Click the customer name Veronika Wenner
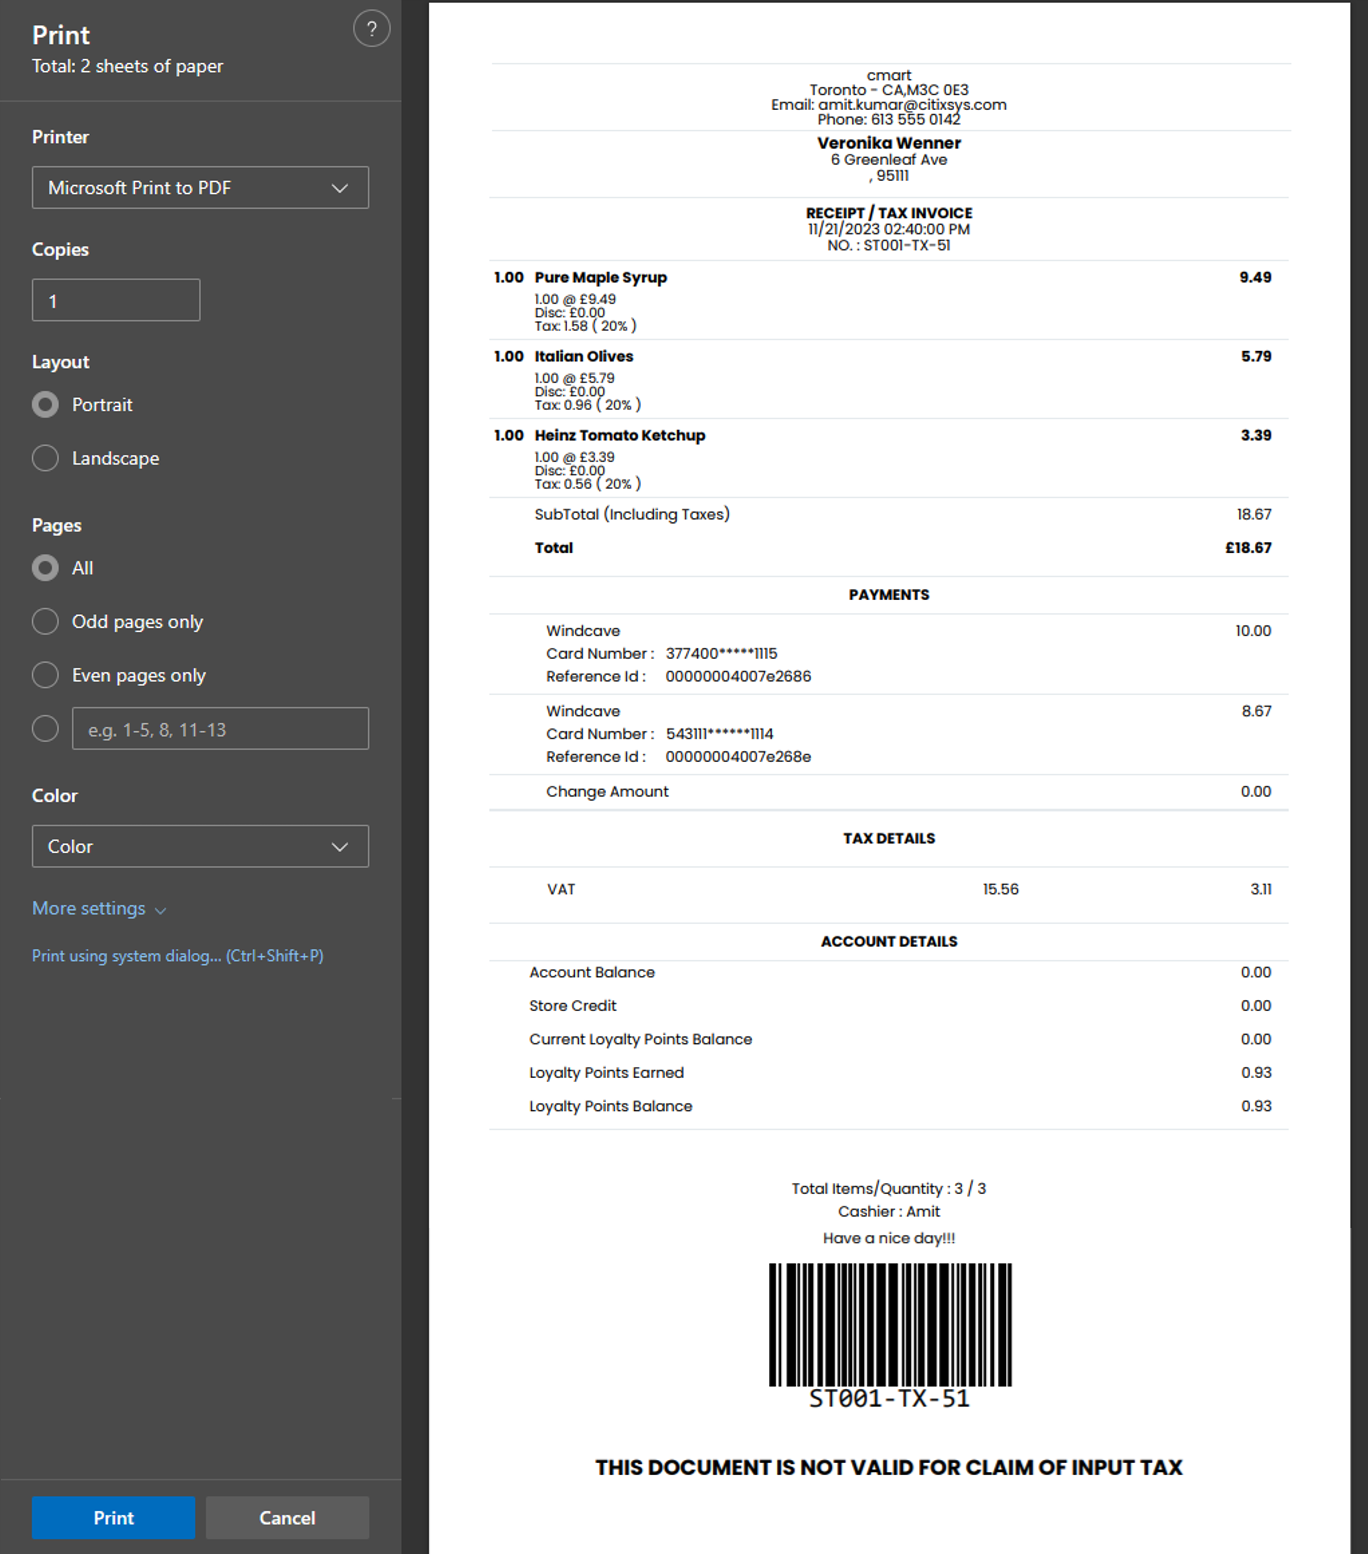 click(x=888, y=143)
